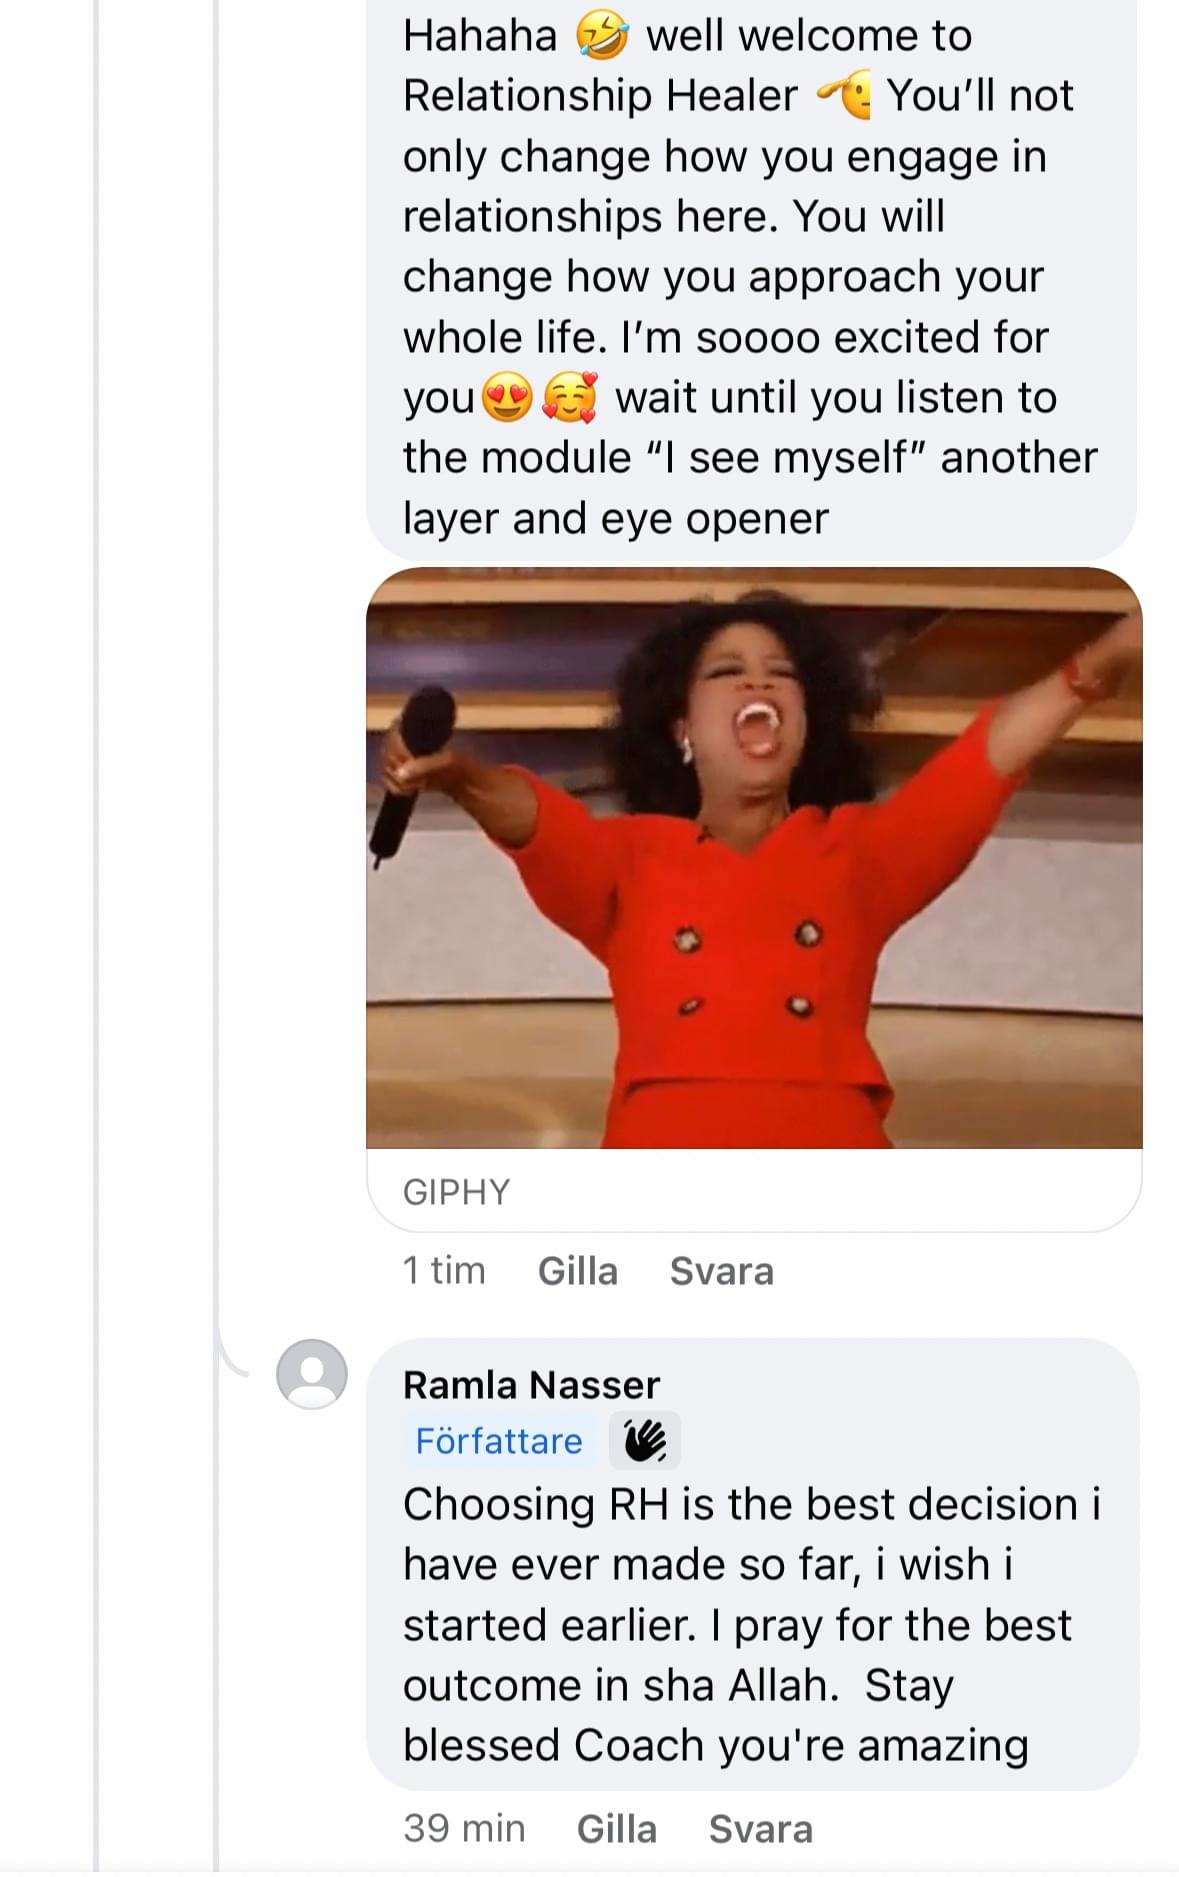Image resolution: width=1179 pixels, height=1877 pixels.
Task: Click the laughing emoji after "Hahaha"
Action: click(x=602, y=37)
